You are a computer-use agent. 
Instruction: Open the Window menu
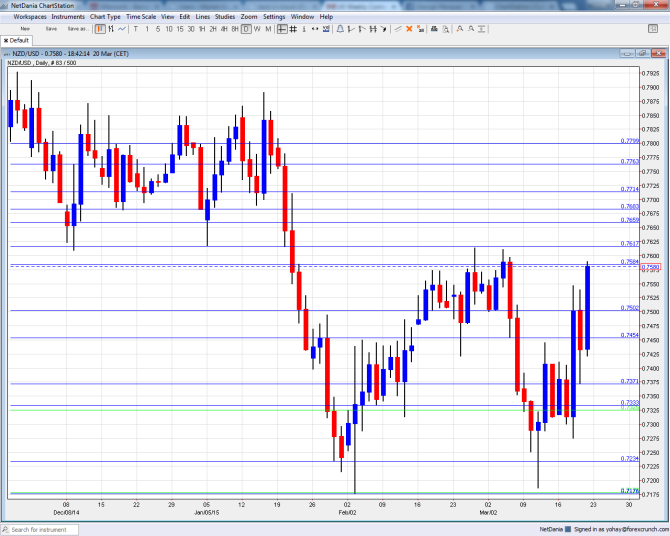pyautogui.click(x=302, y=17)
